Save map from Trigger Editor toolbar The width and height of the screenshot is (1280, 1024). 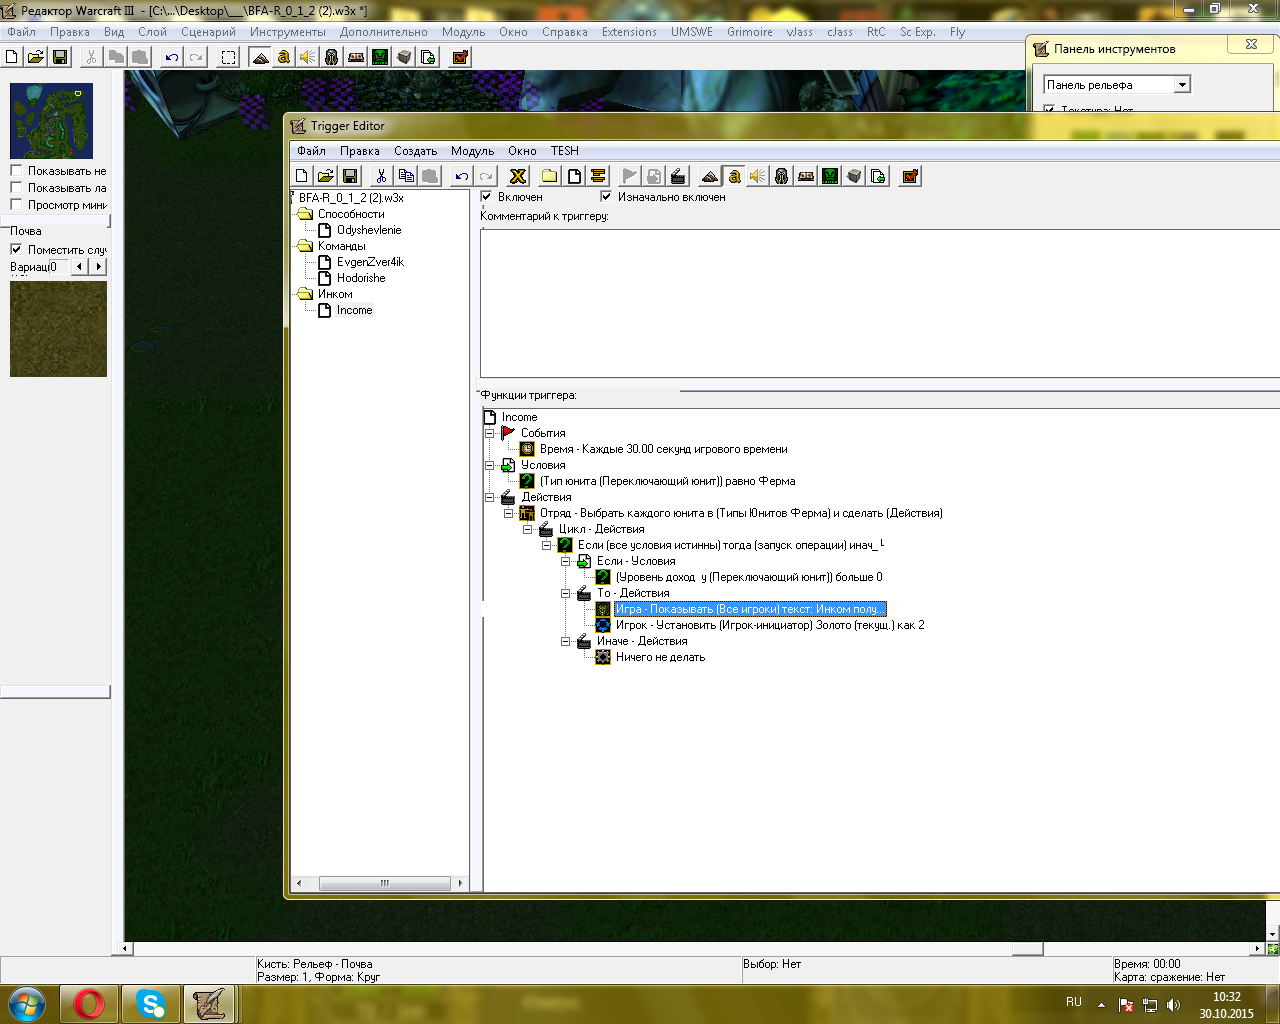(350, 176)
